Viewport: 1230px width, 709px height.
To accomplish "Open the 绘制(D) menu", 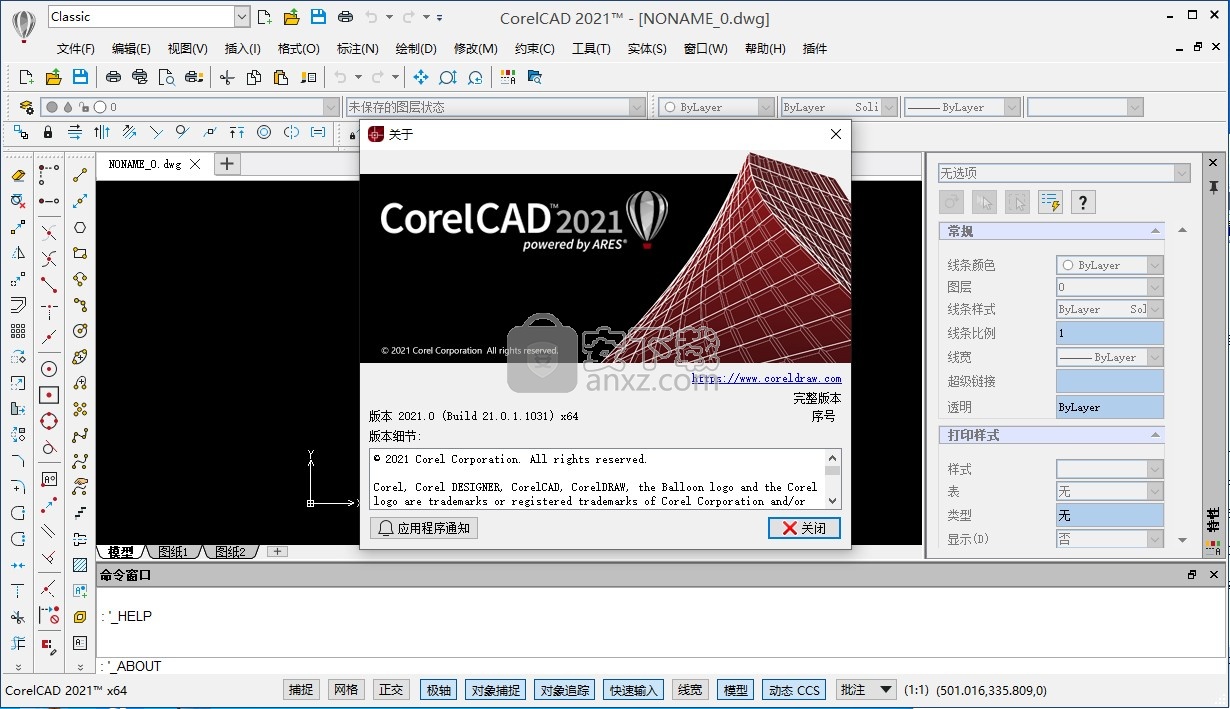I will click(x=416, y=48).
